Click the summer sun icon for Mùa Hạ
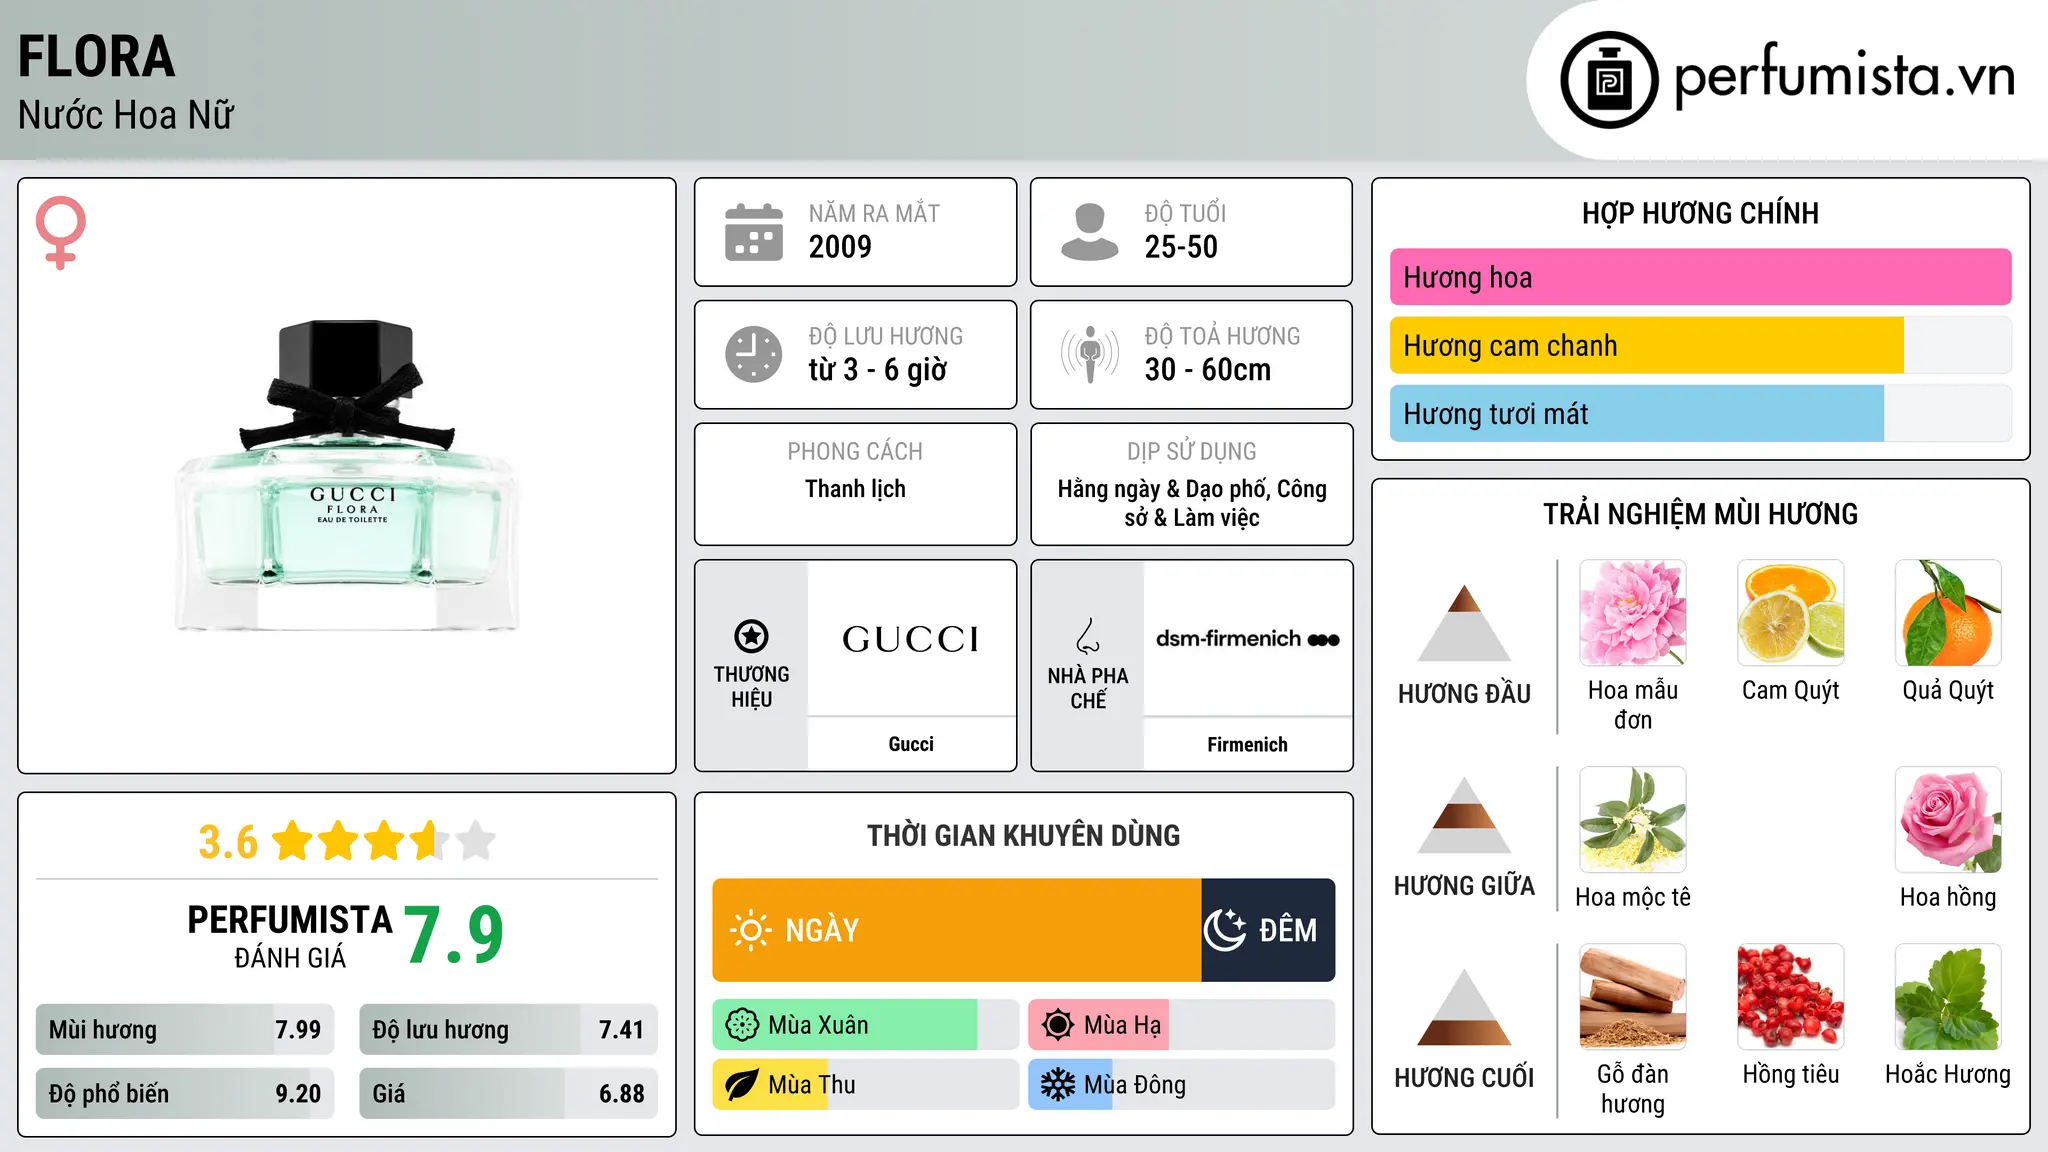2048x1152 pixels. tap(1058, 1025)
